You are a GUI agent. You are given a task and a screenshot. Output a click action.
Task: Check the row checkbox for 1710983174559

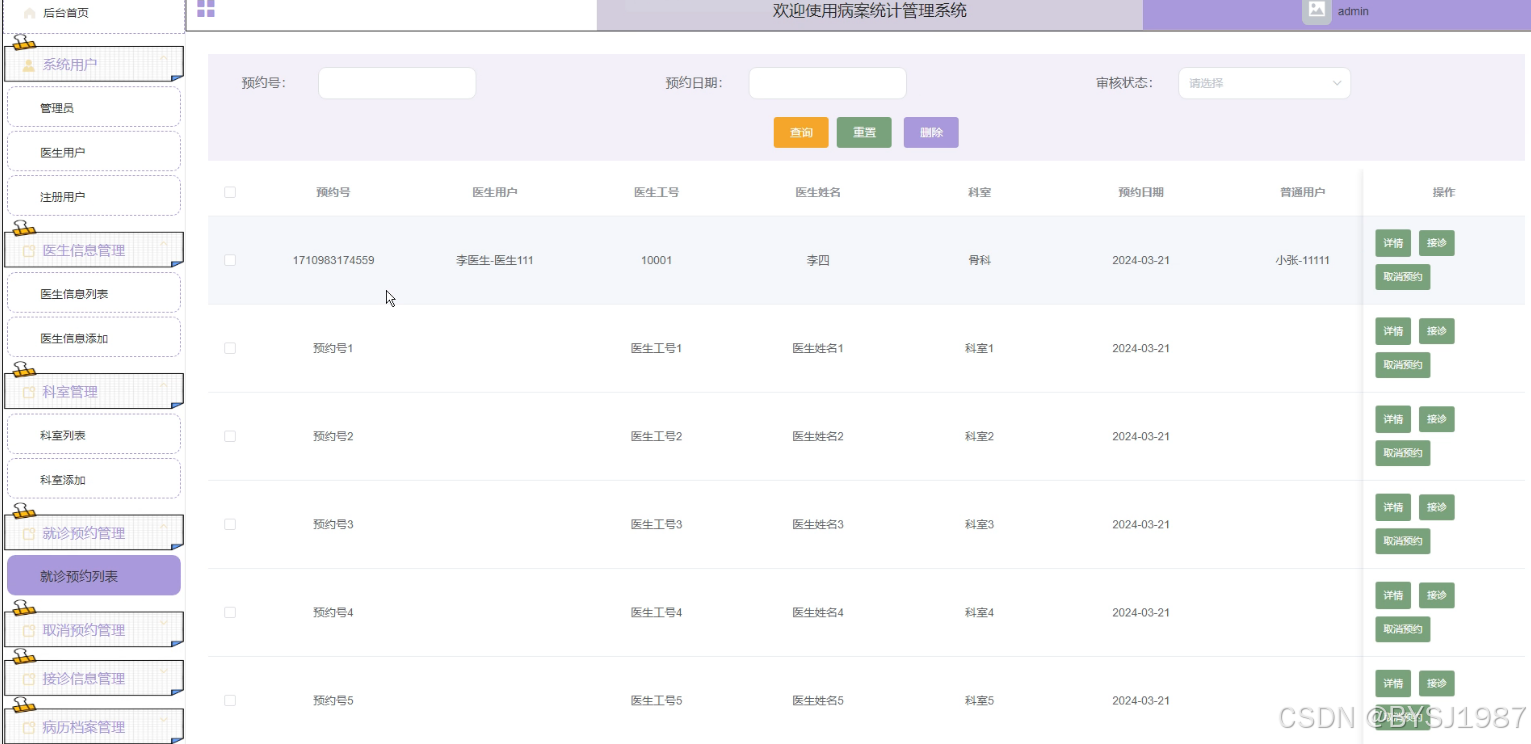[230, 260]
